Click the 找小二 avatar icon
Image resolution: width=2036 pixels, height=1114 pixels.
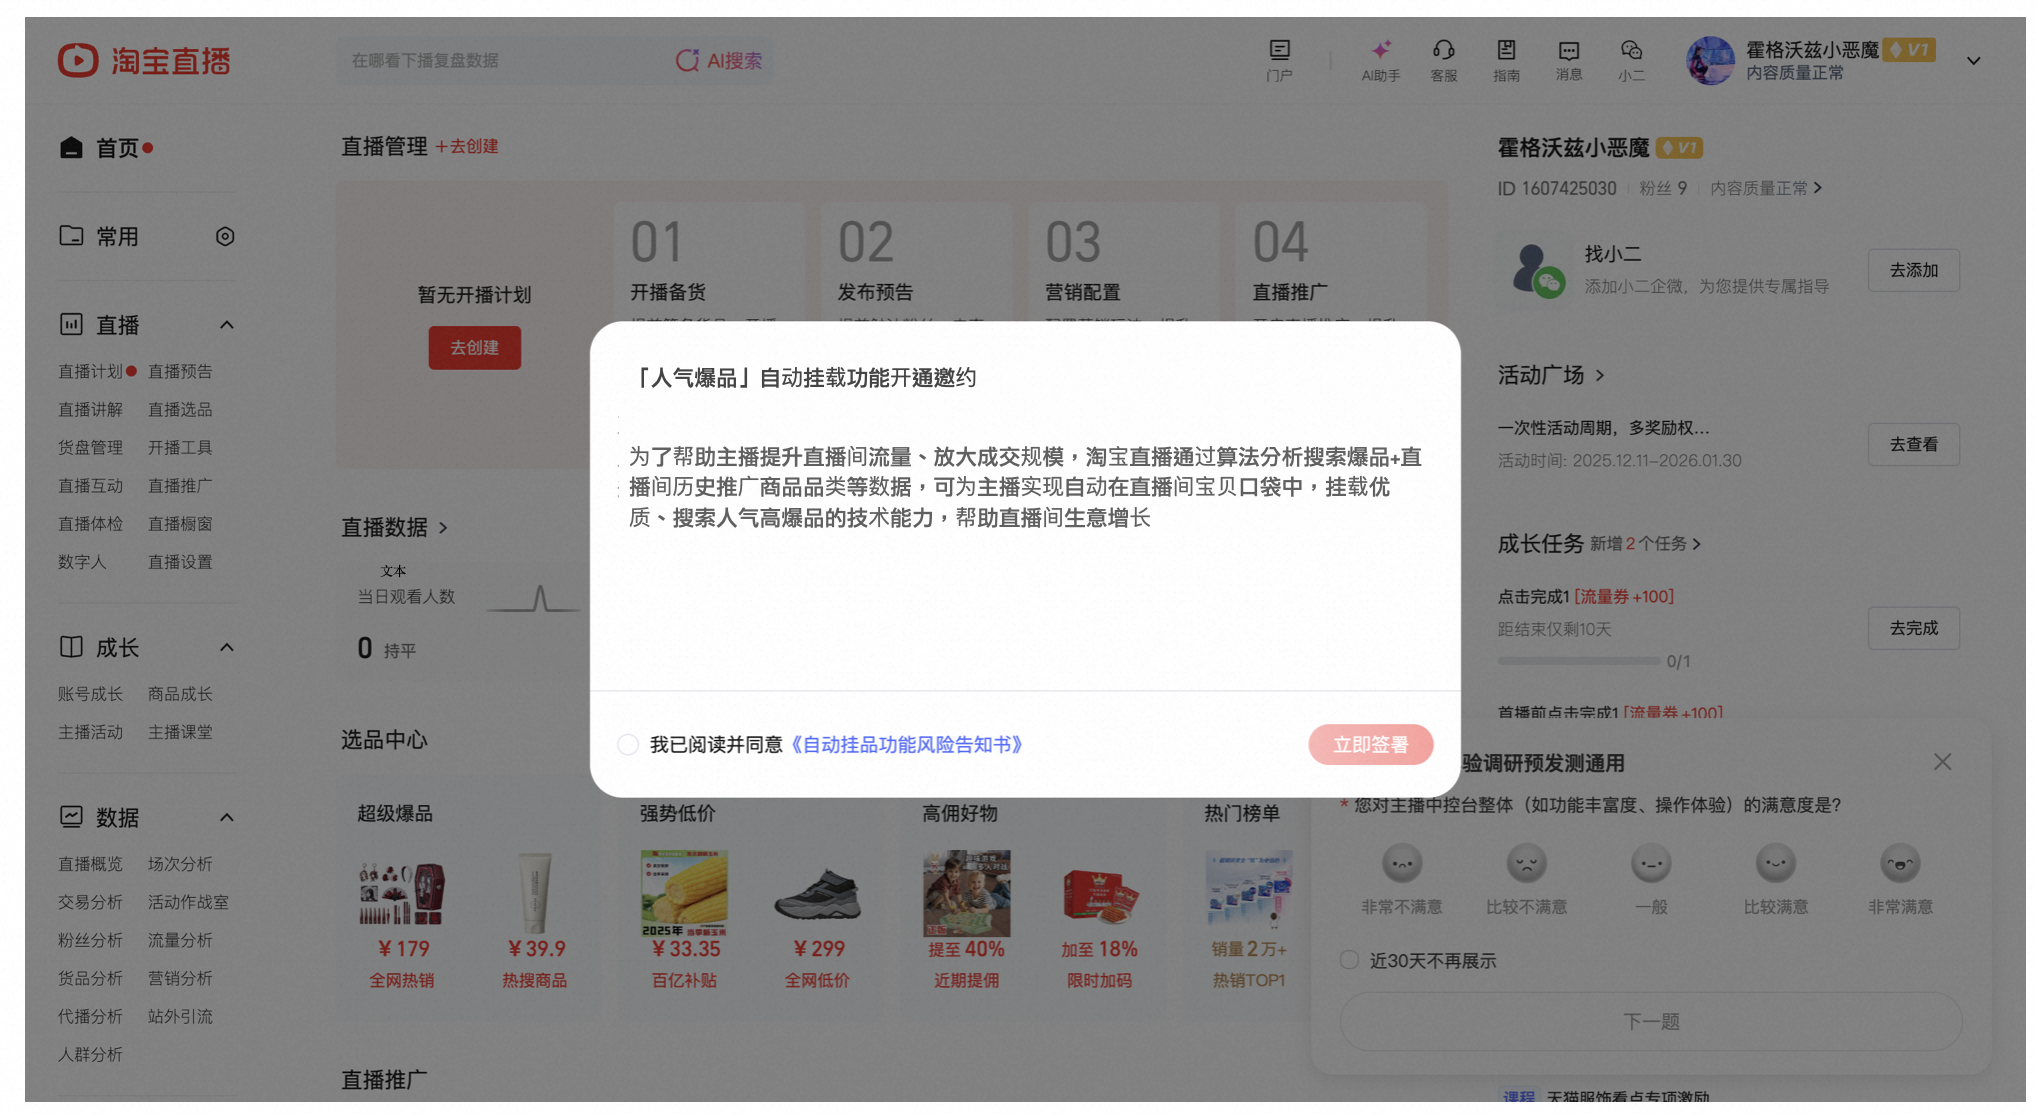tap(1538, 270)
